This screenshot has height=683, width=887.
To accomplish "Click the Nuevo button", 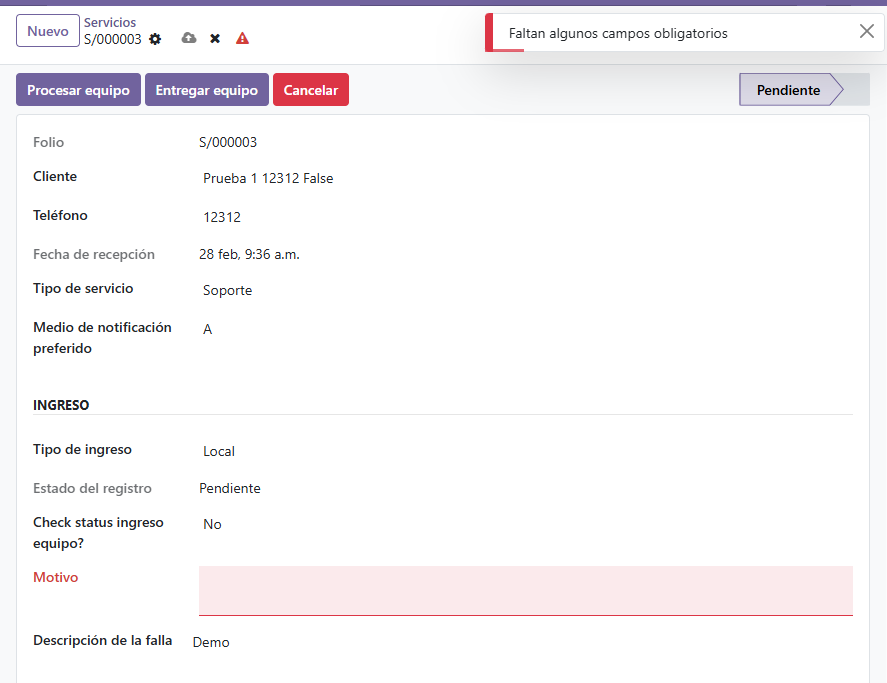I will point(47,30).
